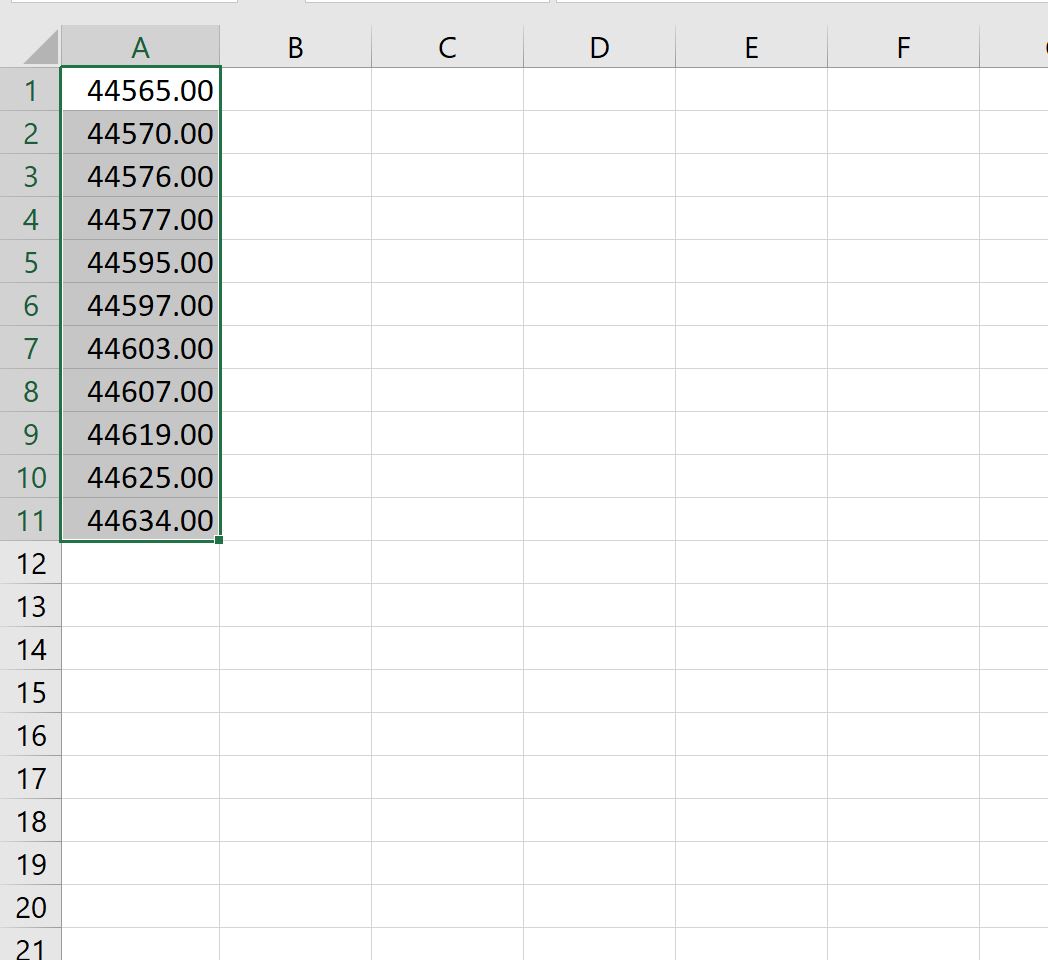Click cell containing 44570.00
The height and width of the screenshot is (960, 1048).
[140, 132]
